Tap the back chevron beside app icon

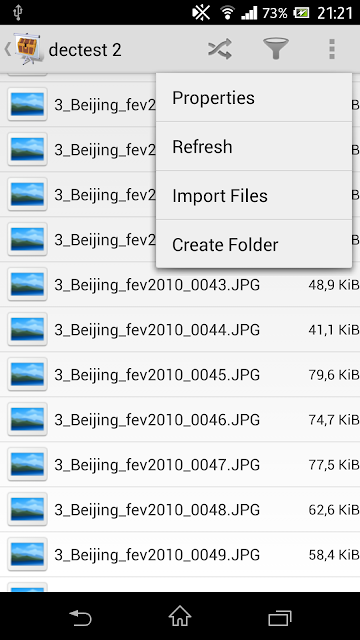[8, 49]
